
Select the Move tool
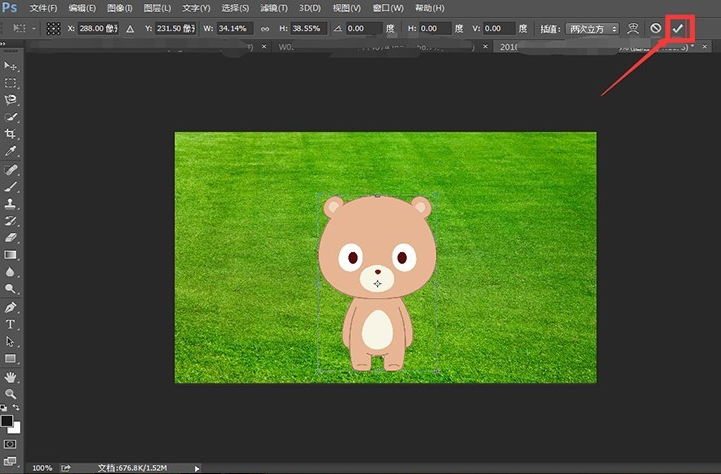(x=12, y=66)
